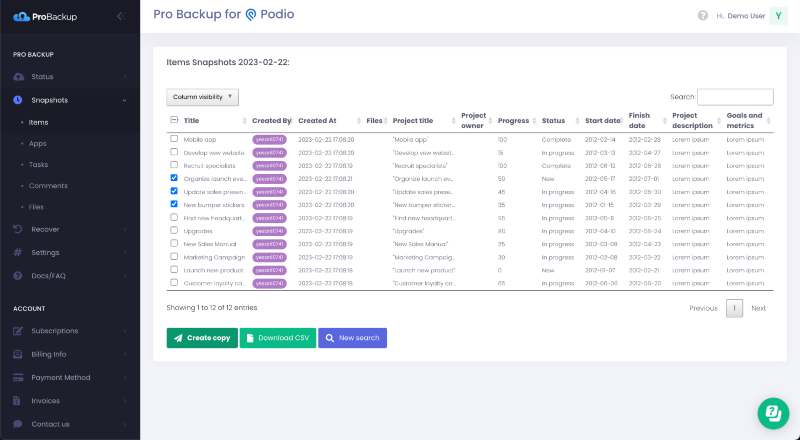
Task: Click the Create copy button
Action: pyautogui.click(x=202, y=338)
